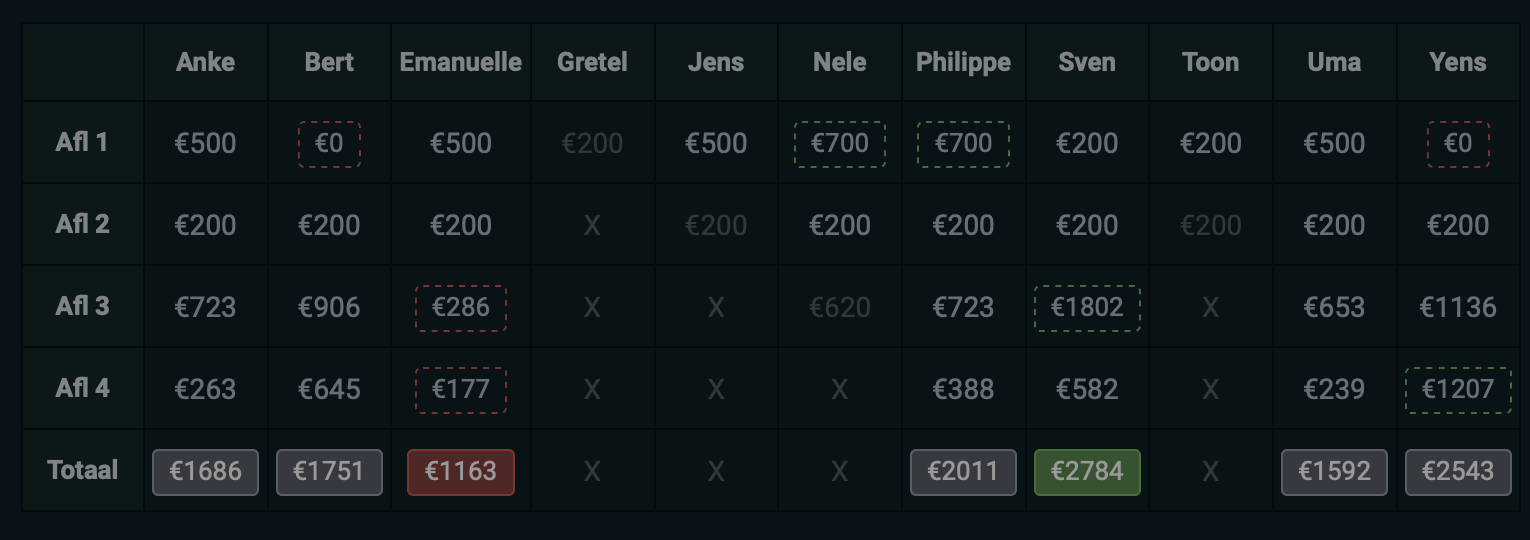
Task: Select the Totaal row label
Action: coord(82,470)
